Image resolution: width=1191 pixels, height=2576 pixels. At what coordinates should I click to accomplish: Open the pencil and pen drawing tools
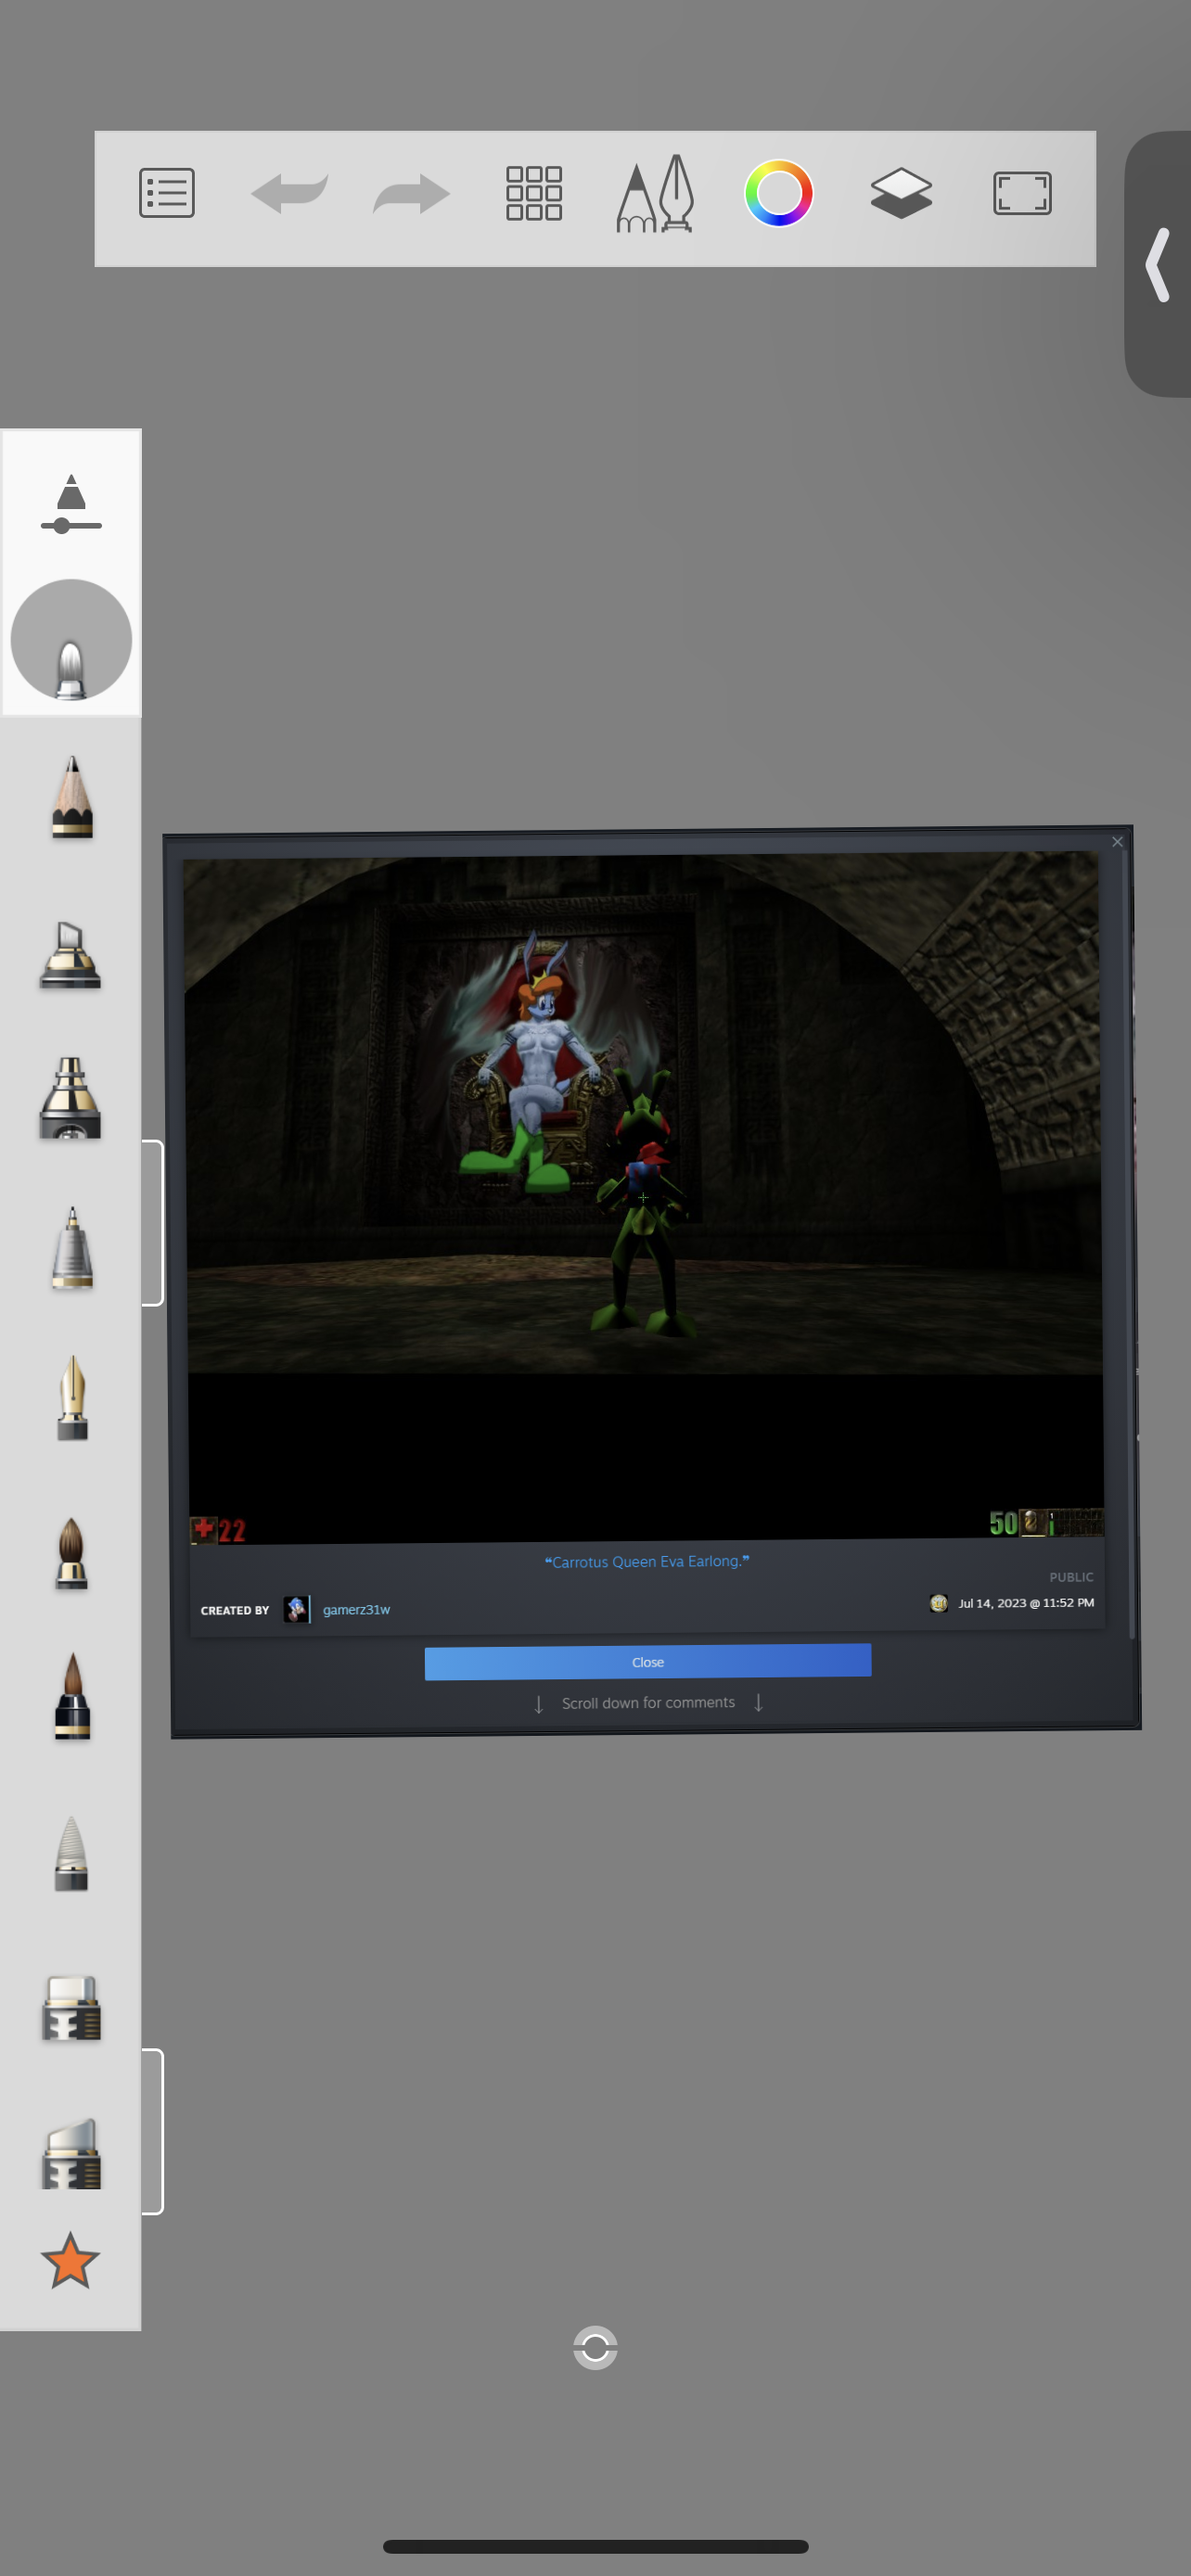(656, 193)
